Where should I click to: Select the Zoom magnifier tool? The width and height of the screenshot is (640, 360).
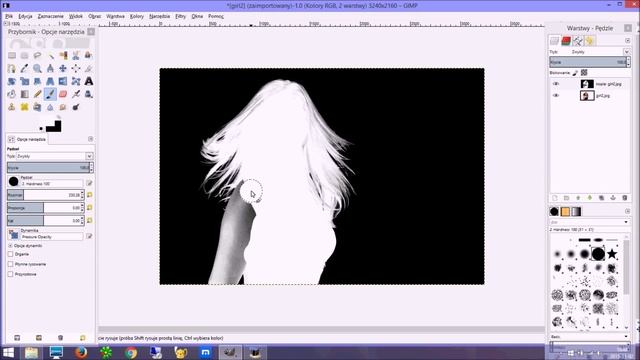(38, 68)
